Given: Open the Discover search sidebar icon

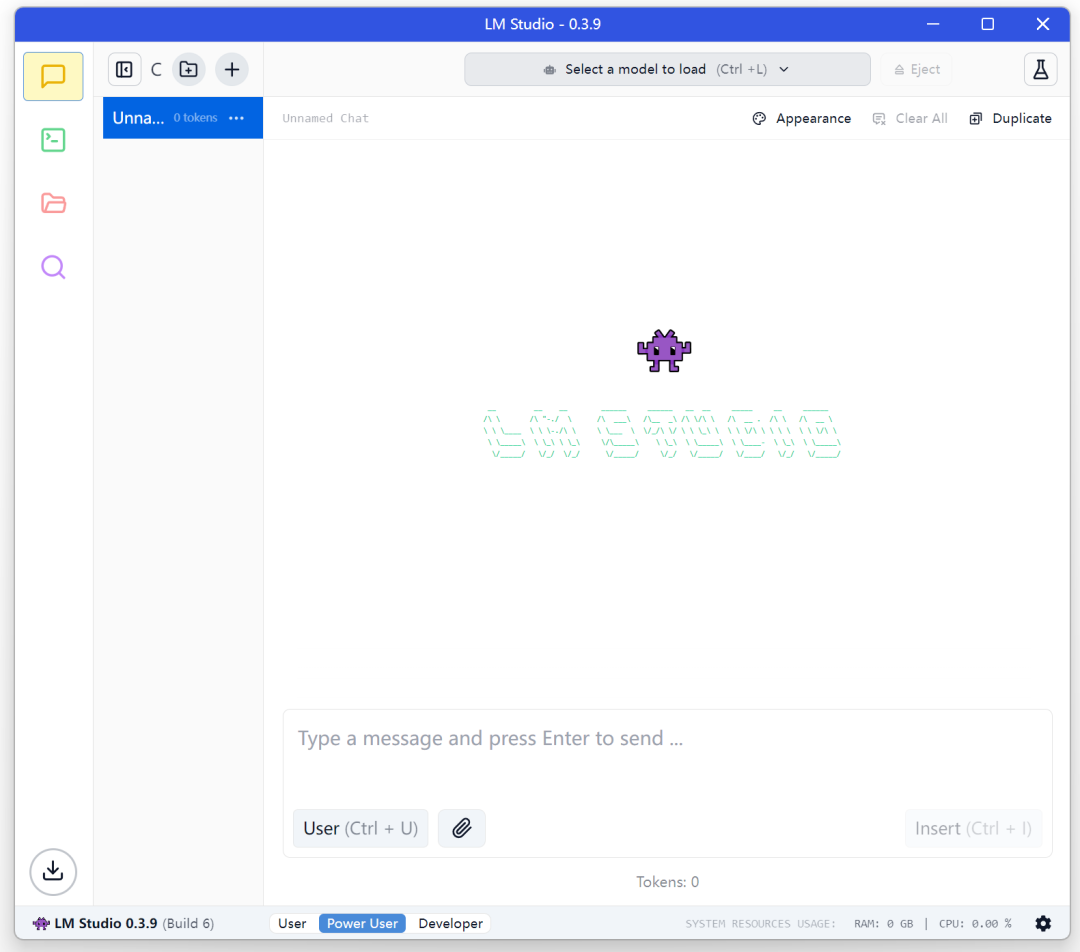Looking at the screenshot, I should [x=53, y=267].
